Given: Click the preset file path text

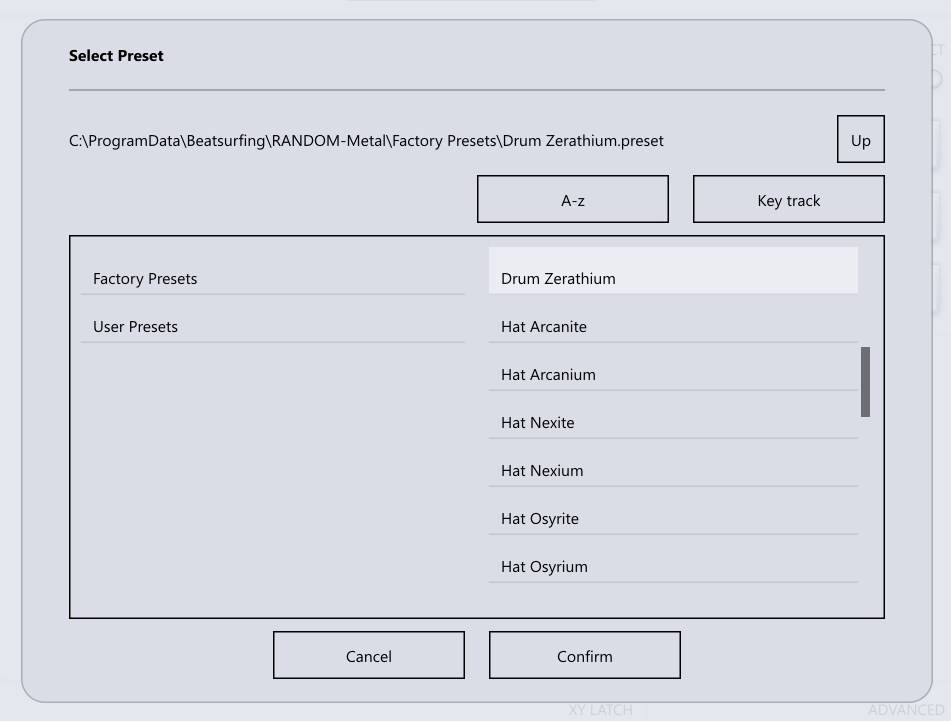Looking at the screenshot, I should tap(366, 141).
